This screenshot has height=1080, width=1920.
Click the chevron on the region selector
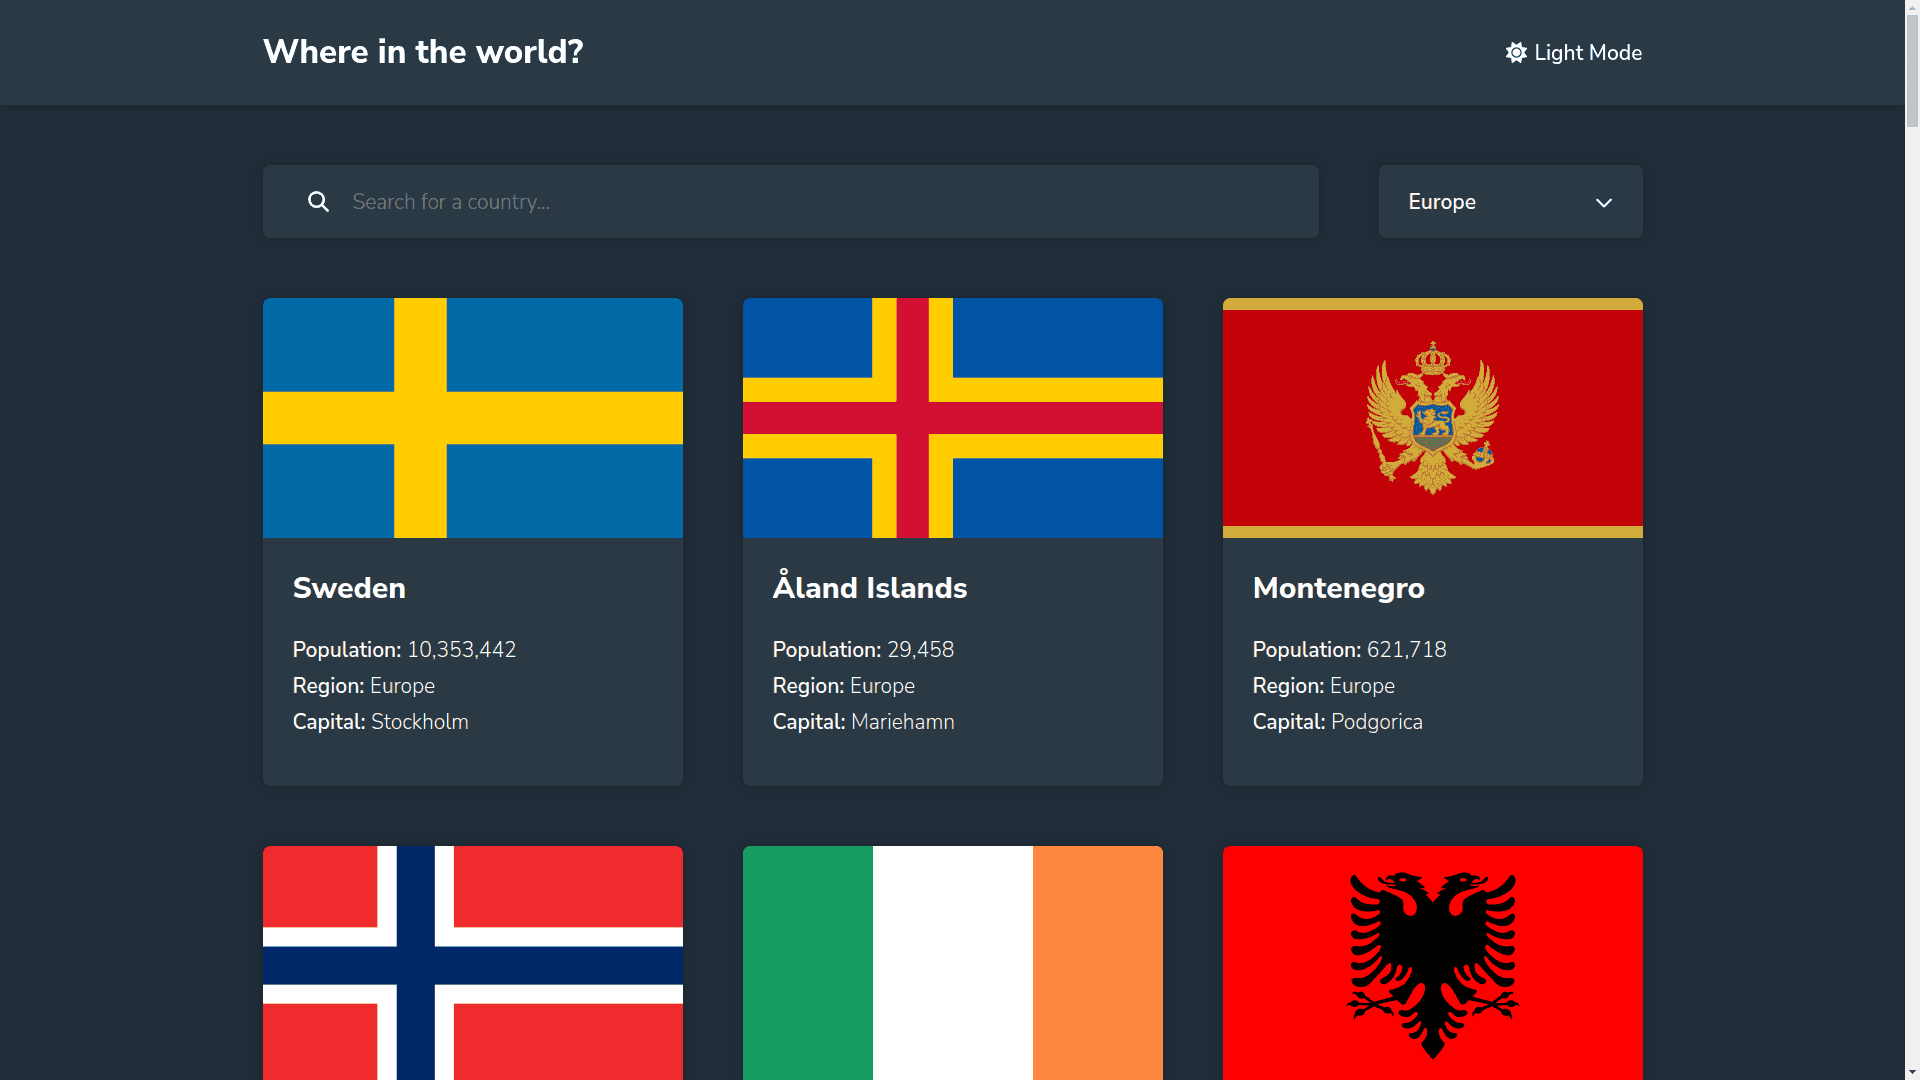click(x=1604, y=202)
